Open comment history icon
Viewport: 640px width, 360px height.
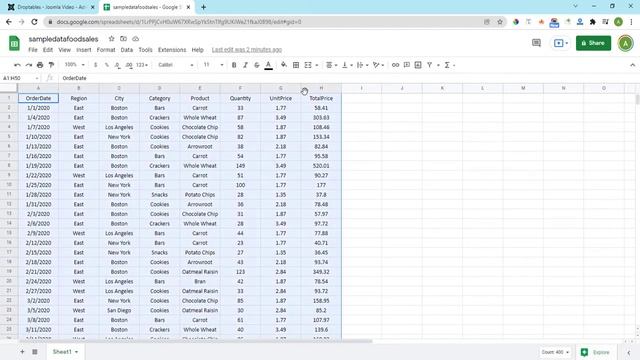tap(536, 43)
